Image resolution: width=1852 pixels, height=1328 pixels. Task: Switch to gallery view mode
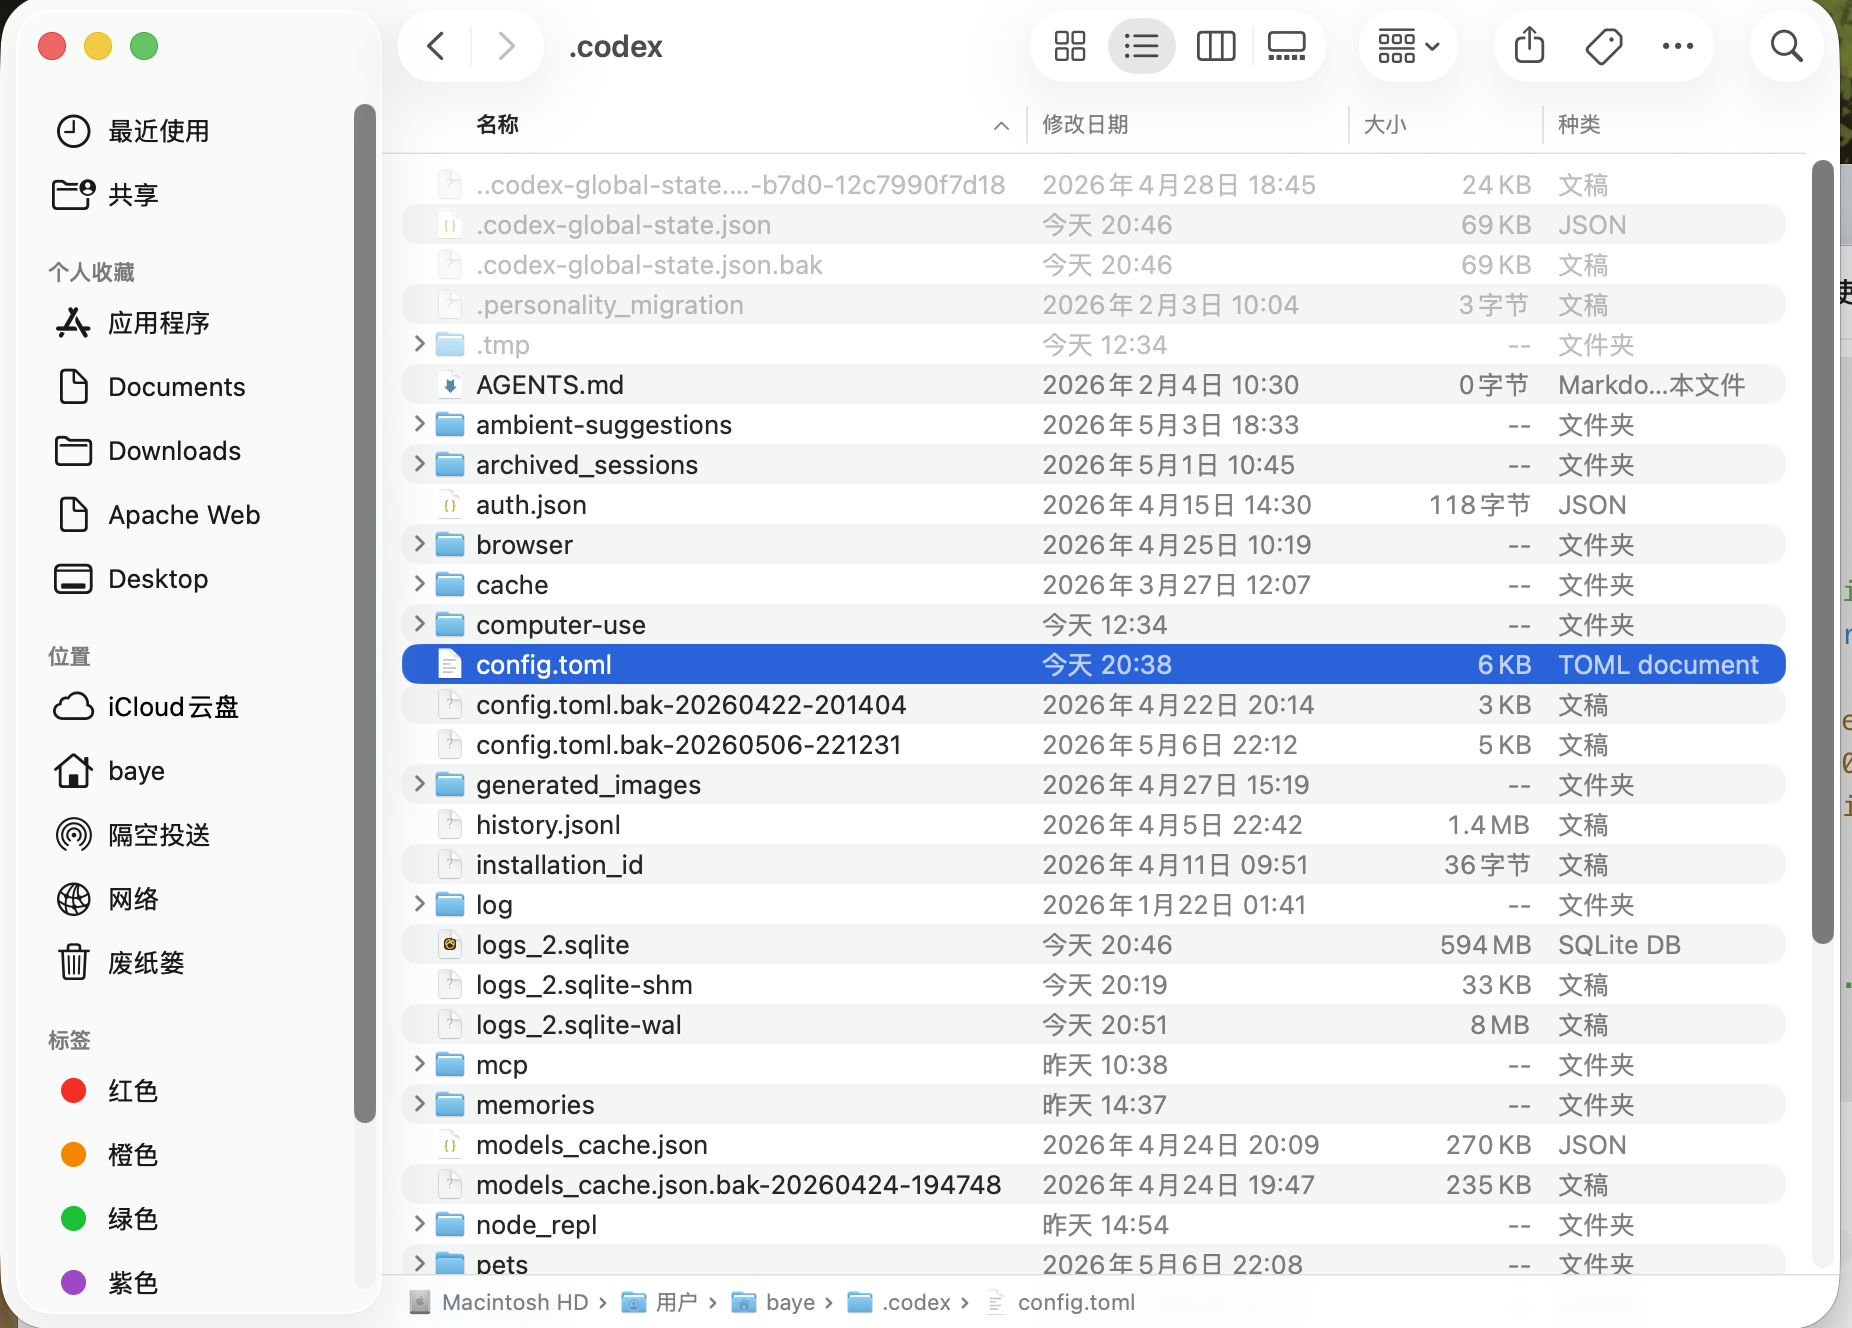(x=1287, y=46)
